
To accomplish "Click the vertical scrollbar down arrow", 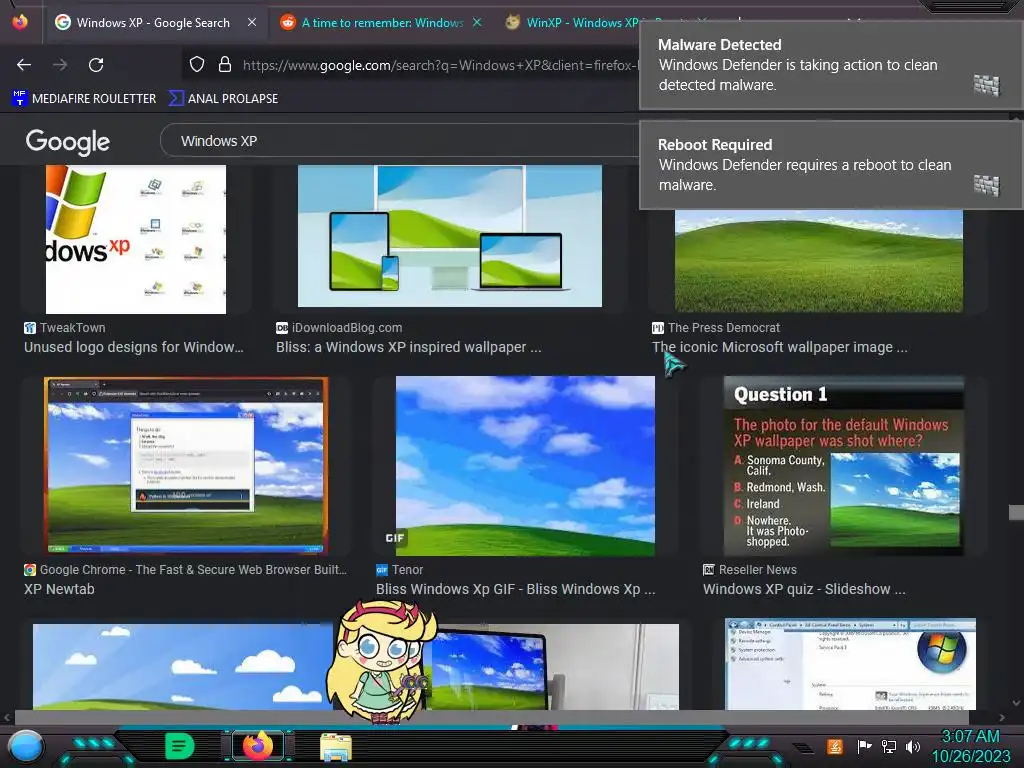I will (x=1016, y=703).
